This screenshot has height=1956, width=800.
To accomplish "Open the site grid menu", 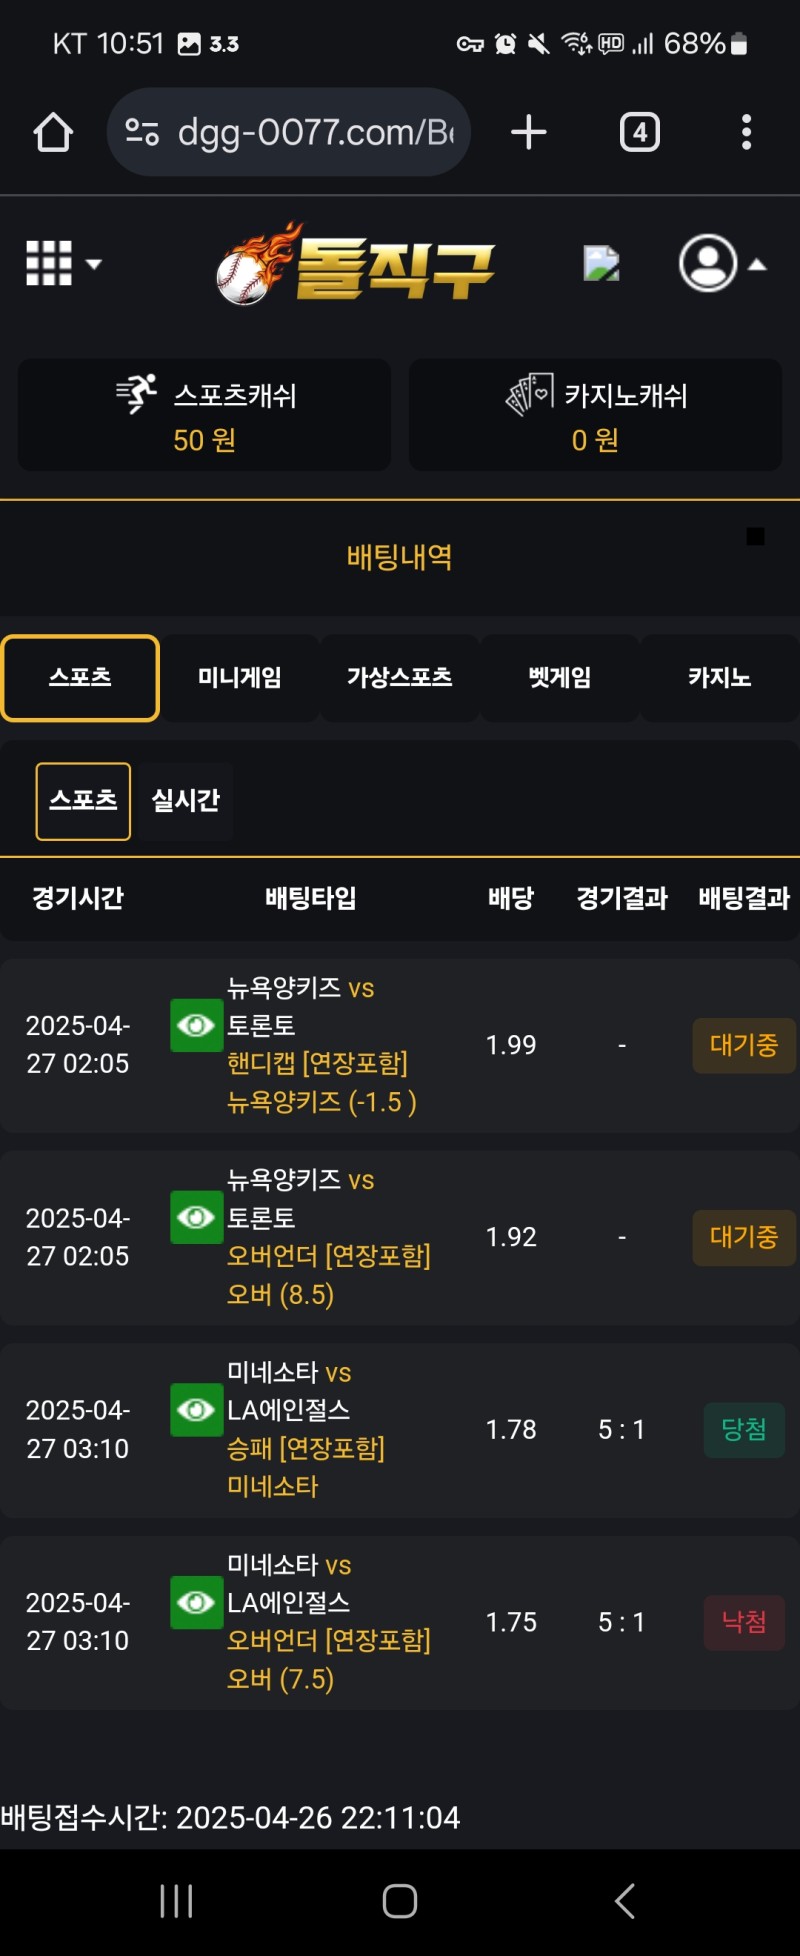I will [x=62, y=264].
